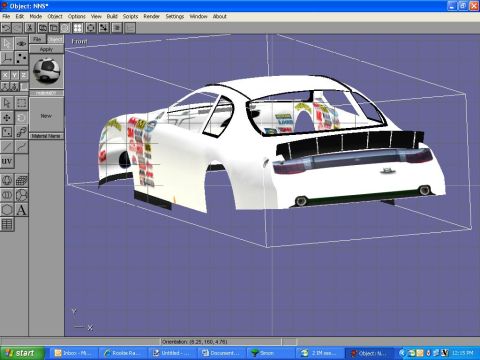Add a sphere primitive
Image resolution: width=480 pixels, height=360 pixels.
click(7, 180)
